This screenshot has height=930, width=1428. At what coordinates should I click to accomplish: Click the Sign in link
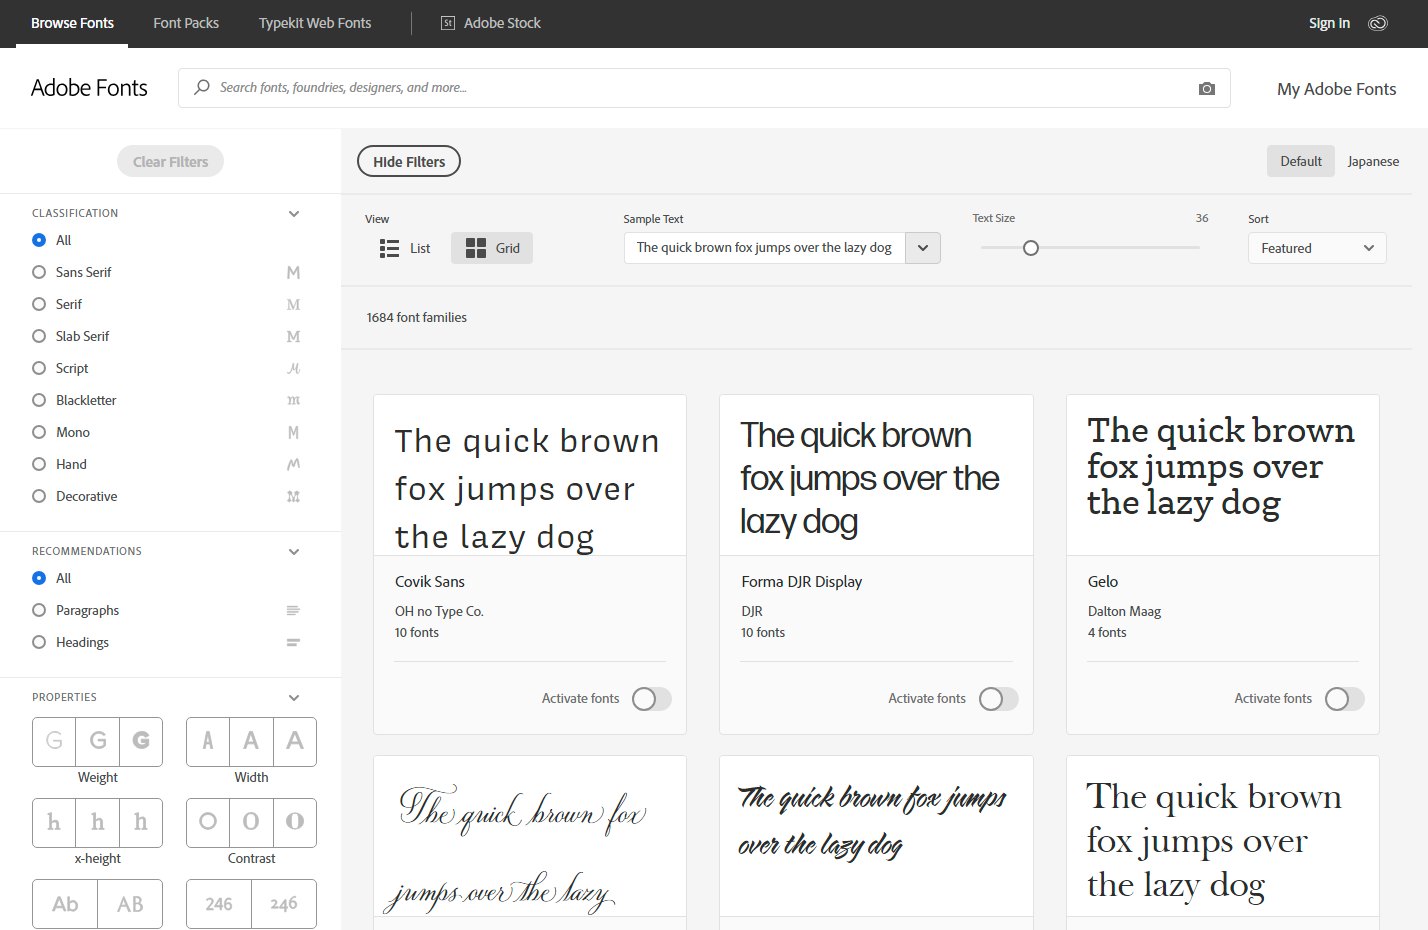[x=1329, y=23]
